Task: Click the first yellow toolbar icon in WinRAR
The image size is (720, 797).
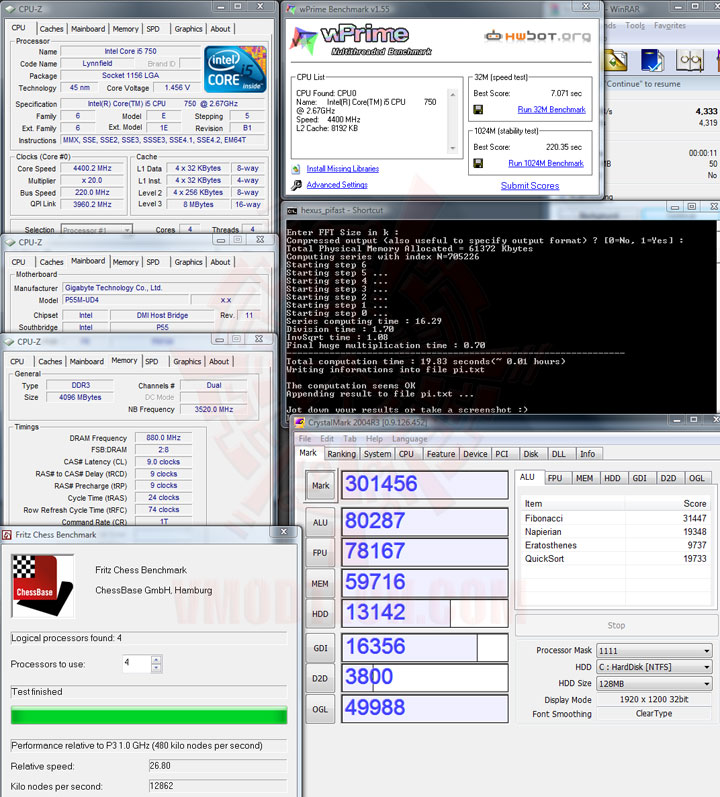Action: click(x=615, y=60)
